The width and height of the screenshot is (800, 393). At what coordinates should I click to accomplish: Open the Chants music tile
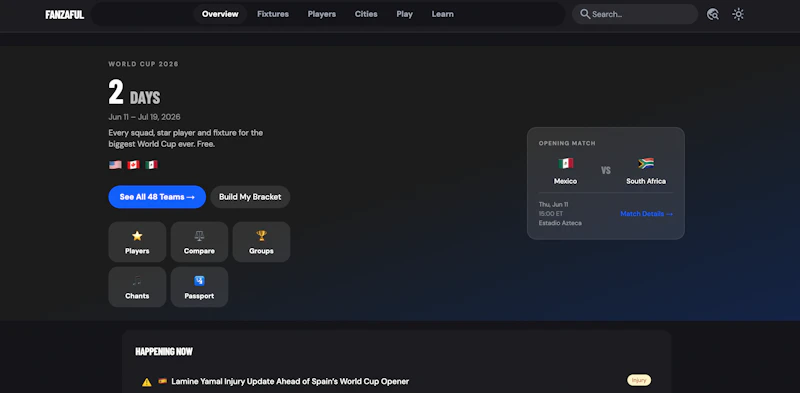click(x=137, y=287)
